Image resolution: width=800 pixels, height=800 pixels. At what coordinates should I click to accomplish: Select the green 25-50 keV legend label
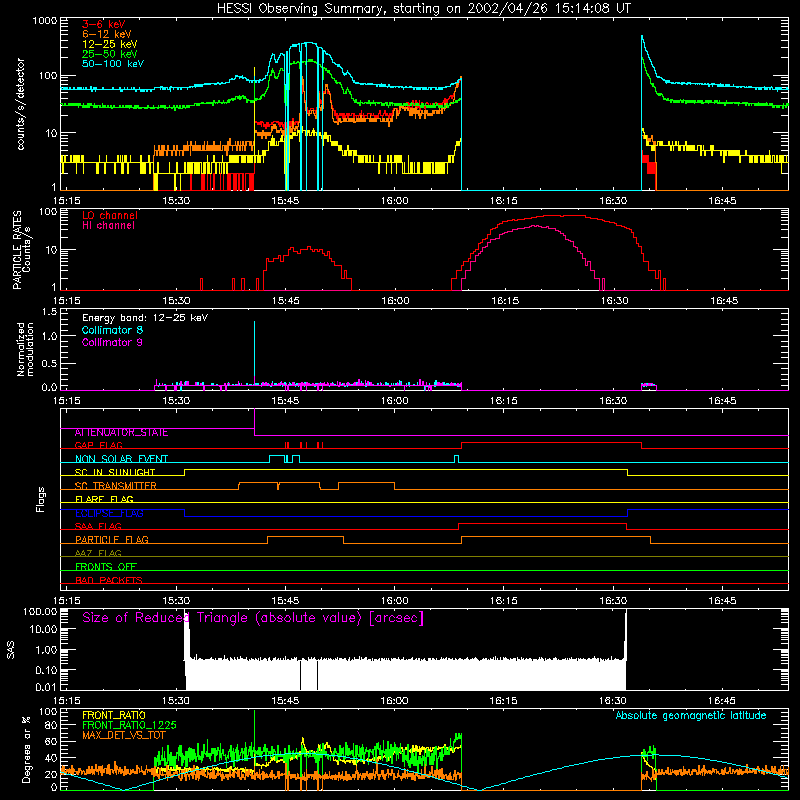pos(110,54)
